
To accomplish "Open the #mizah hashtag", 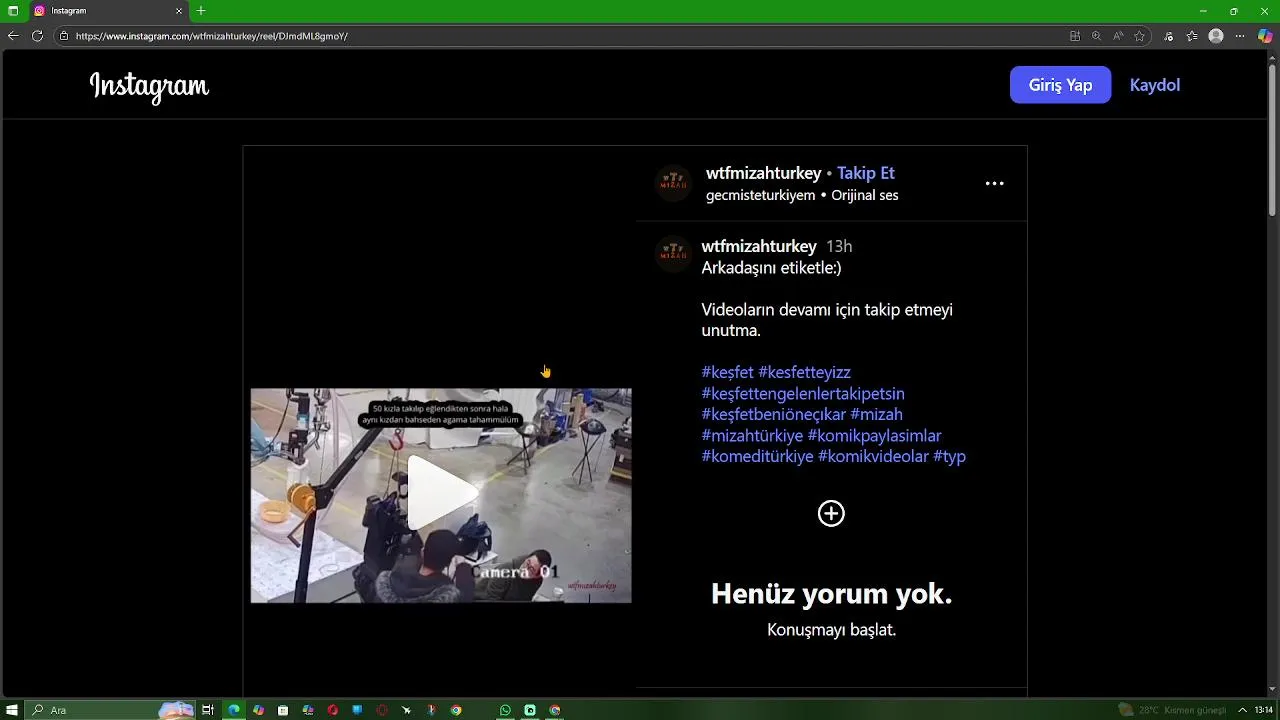I will click(x=876, y=414).
